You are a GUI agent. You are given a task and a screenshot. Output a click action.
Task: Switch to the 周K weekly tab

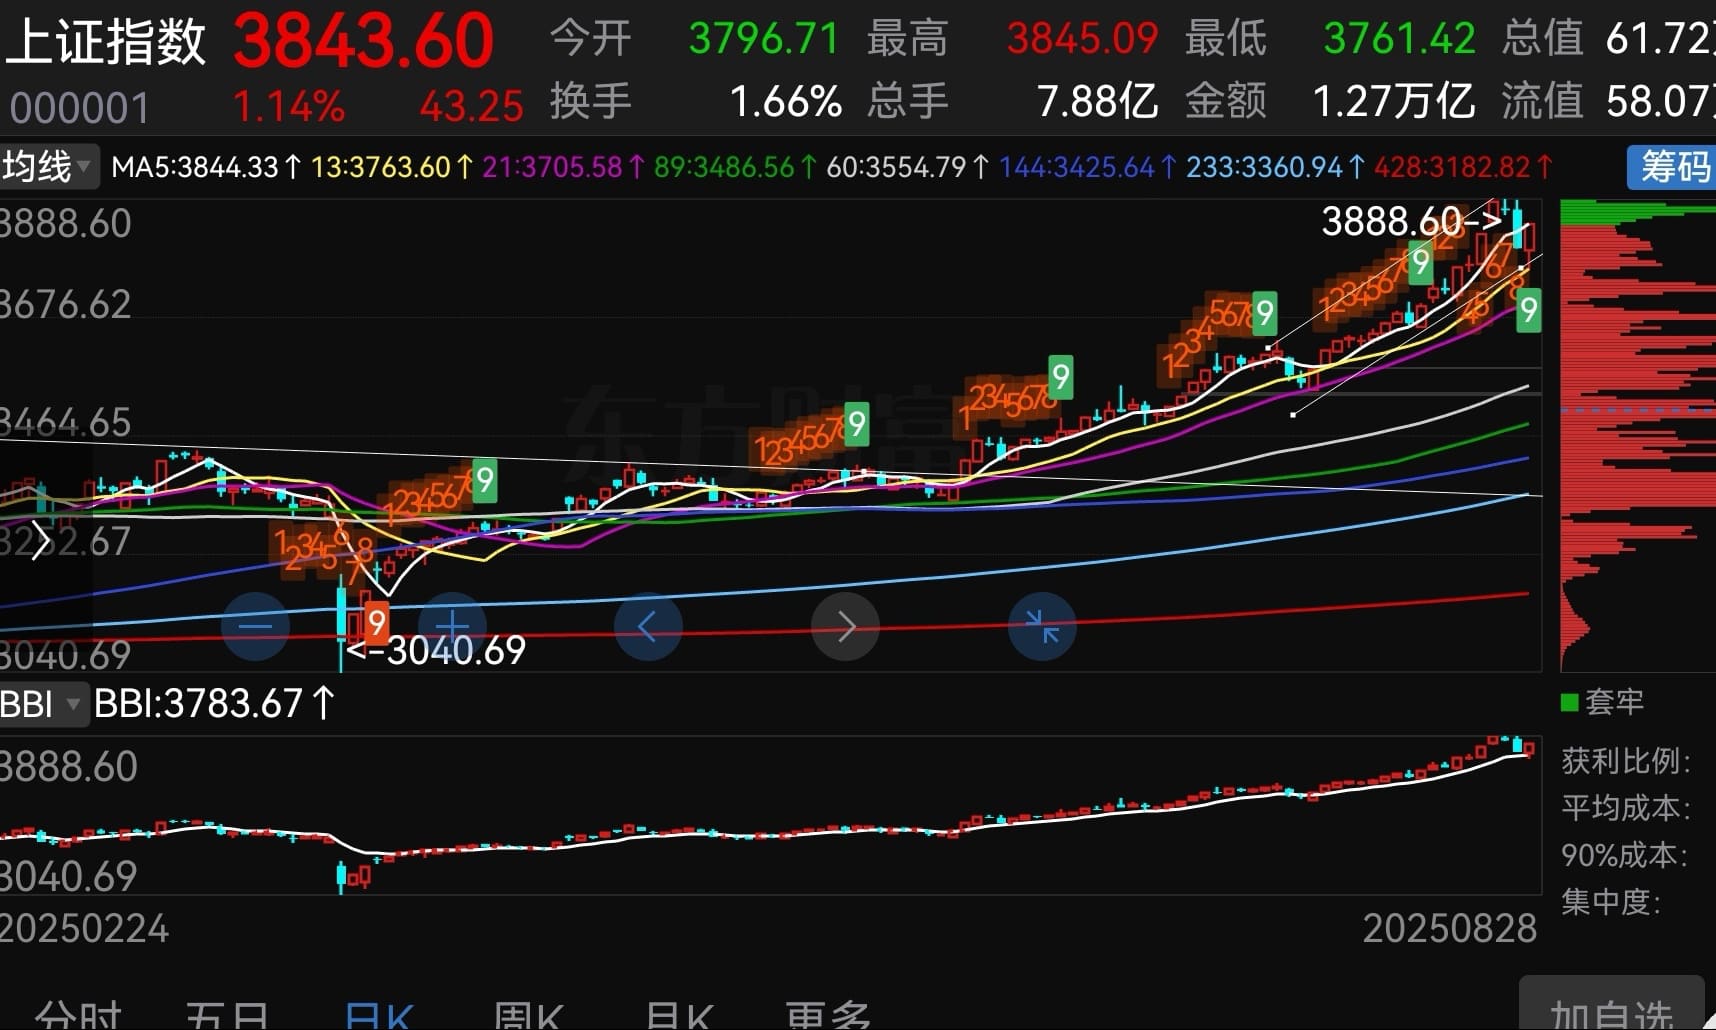coord(528,1015)
